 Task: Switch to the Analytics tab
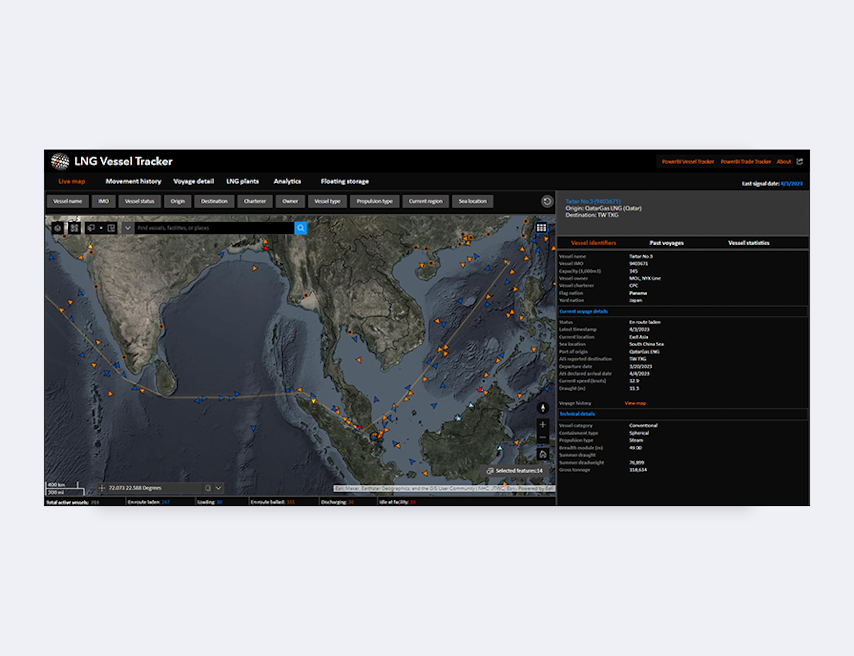click(287, 181)
